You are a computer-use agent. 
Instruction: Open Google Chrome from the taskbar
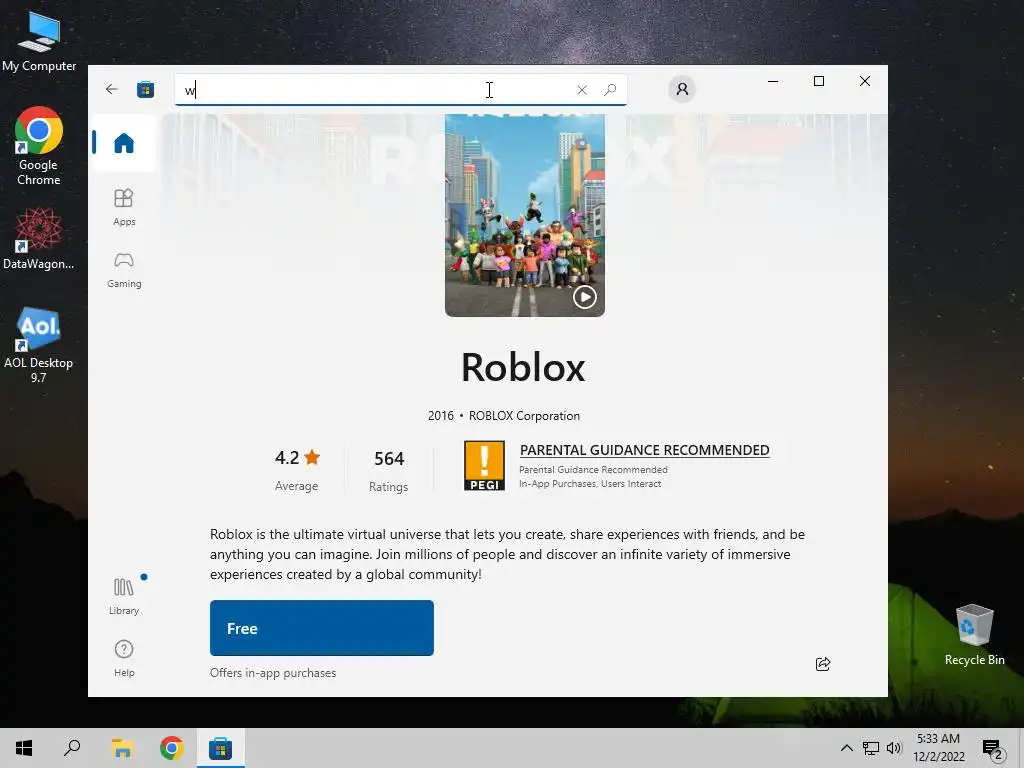pos(172,748)
